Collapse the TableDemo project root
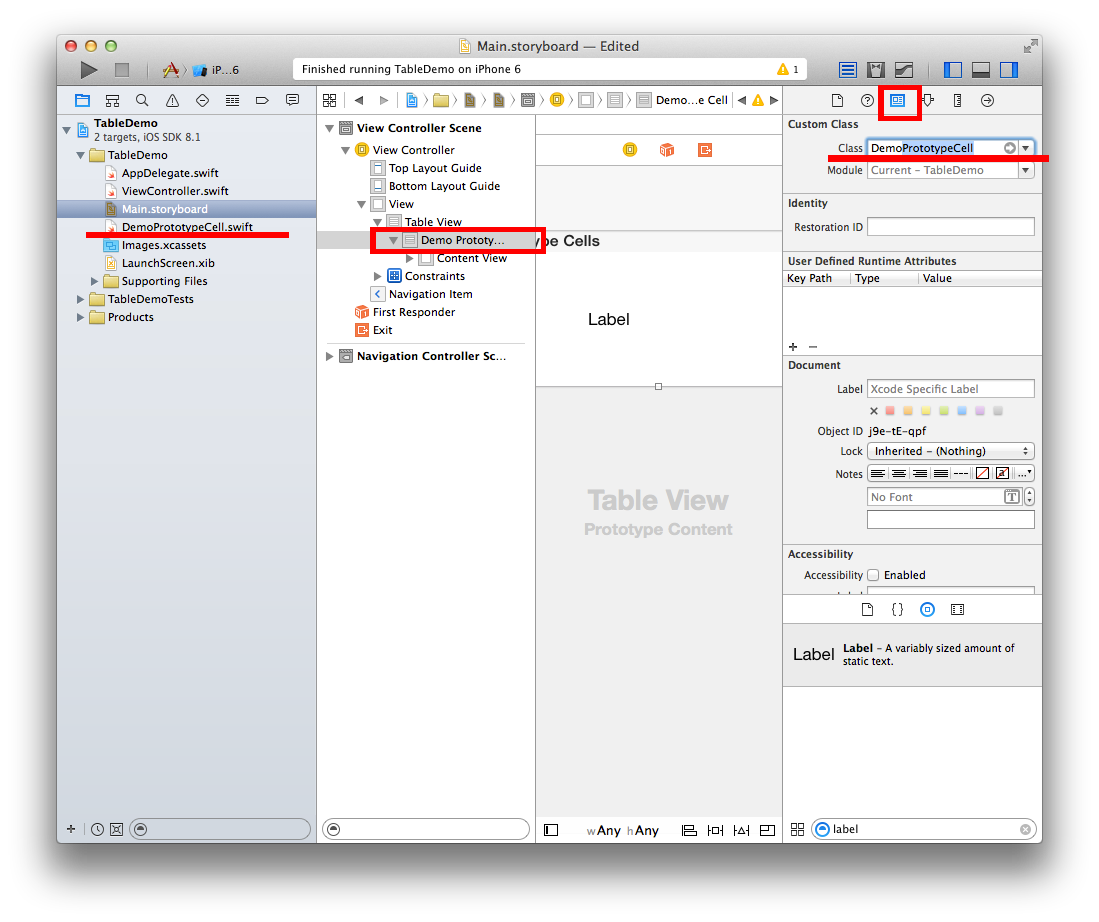 click(67, 130)
